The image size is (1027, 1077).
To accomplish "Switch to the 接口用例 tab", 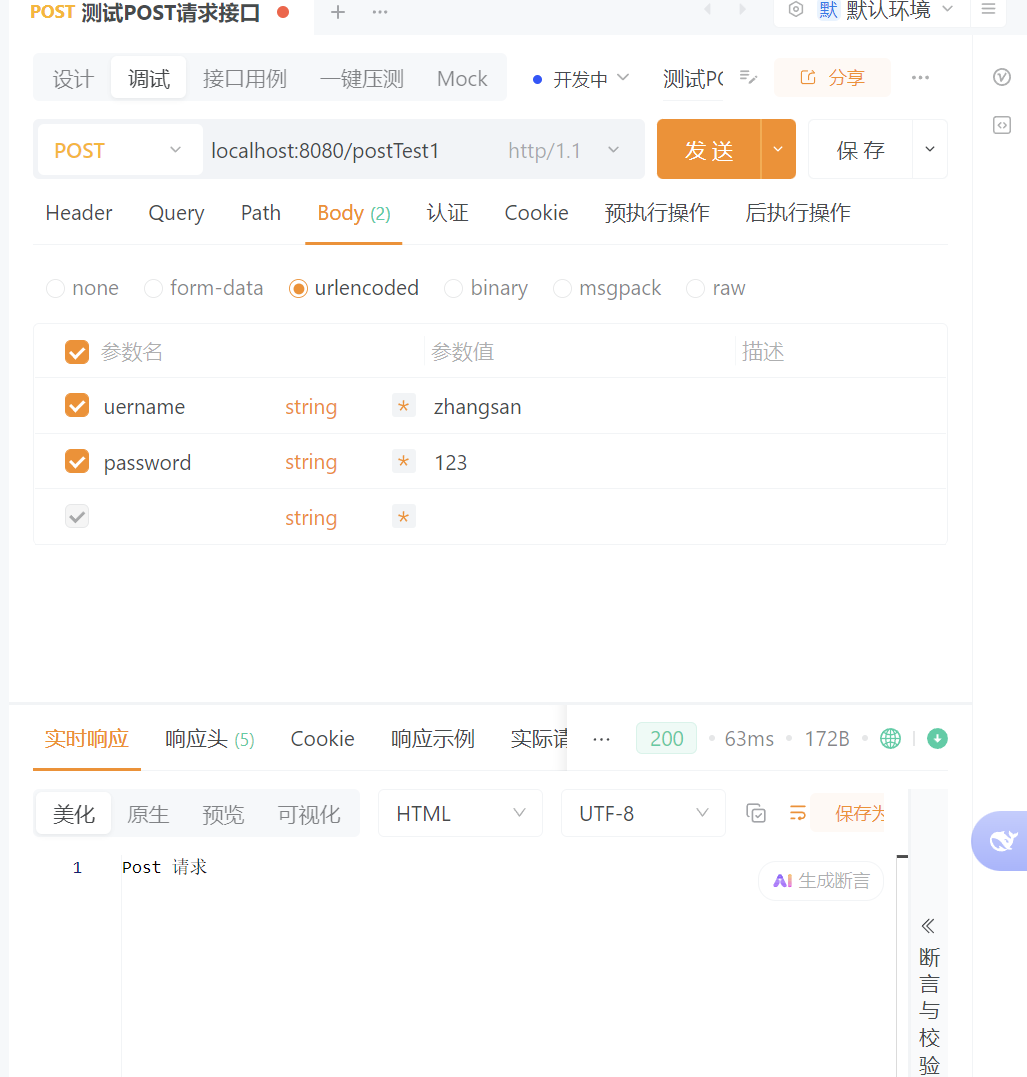I will (245, 78).
